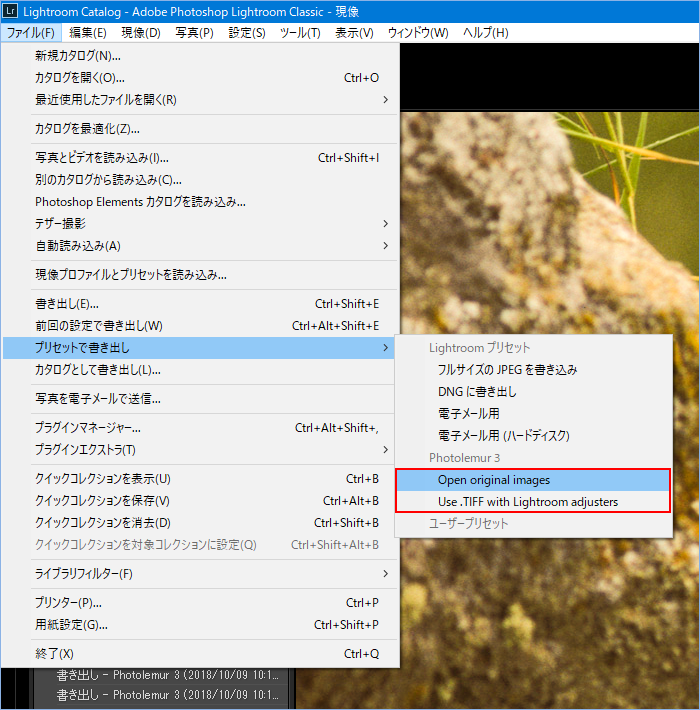This screenshot has width=700, height=710.
Task: Open the 写真(P) menu
Action: pyautogui.click(x=194, y=33)
